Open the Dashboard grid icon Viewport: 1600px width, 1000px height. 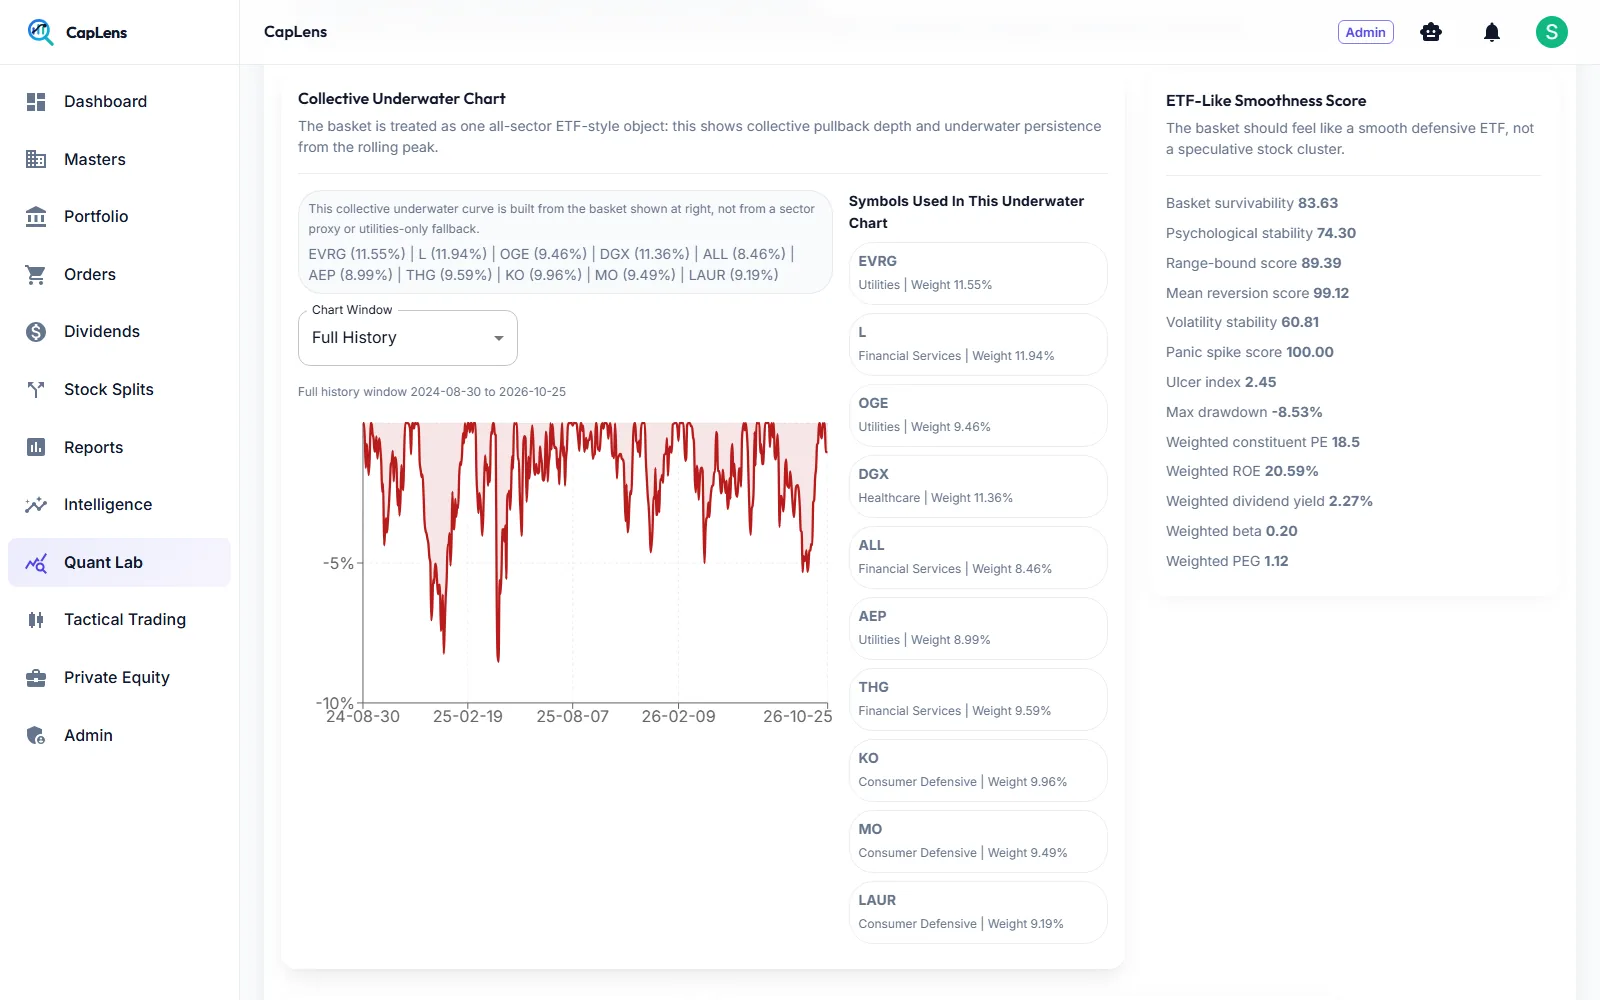[x=36, y=102]
